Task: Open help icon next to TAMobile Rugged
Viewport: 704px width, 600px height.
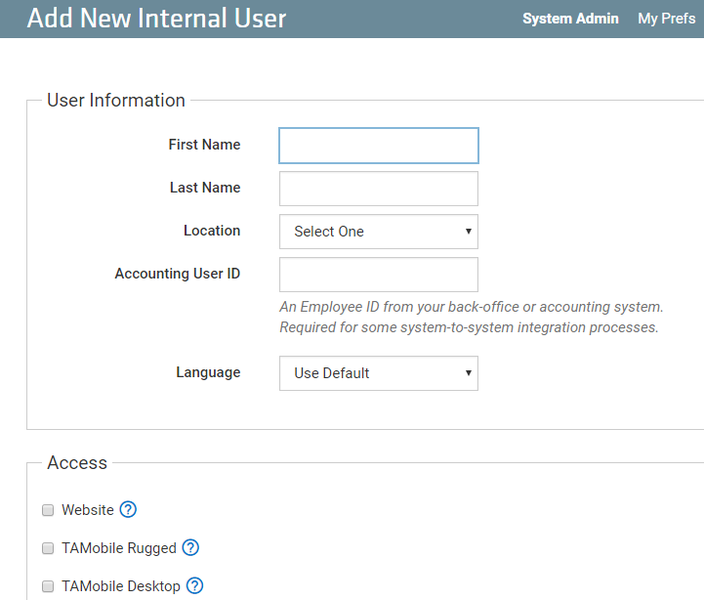Action: [x=190, y=547]
